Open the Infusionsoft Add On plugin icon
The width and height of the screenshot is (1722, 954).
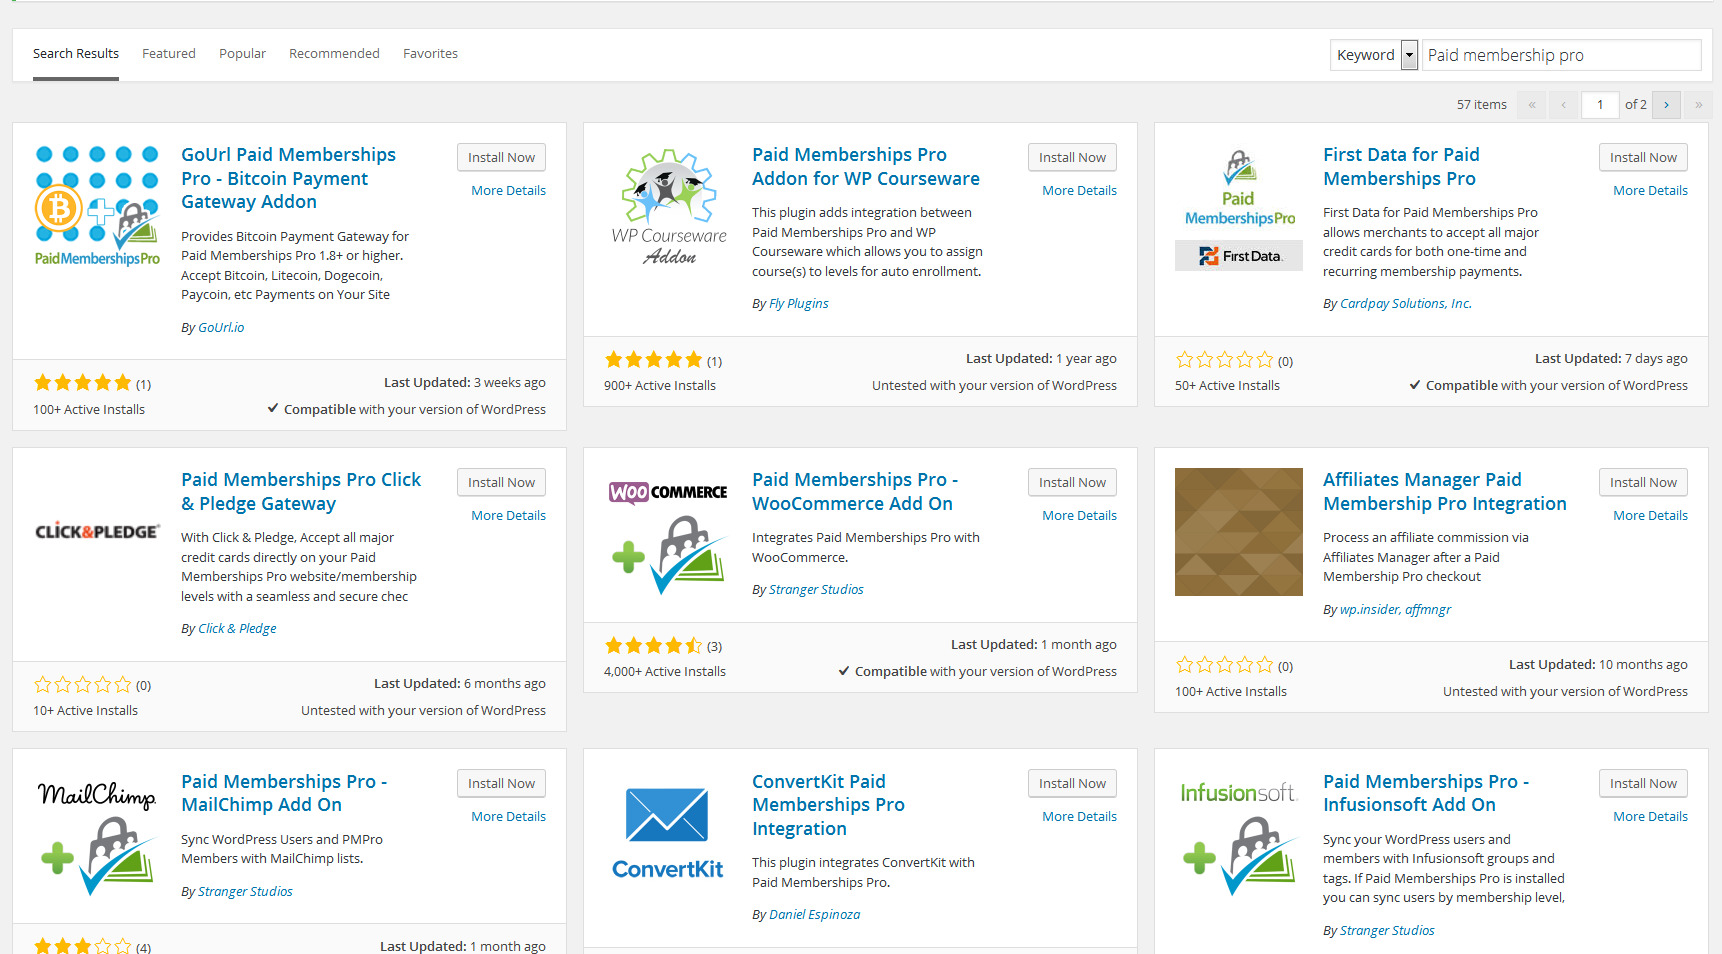pos(1239,834)
